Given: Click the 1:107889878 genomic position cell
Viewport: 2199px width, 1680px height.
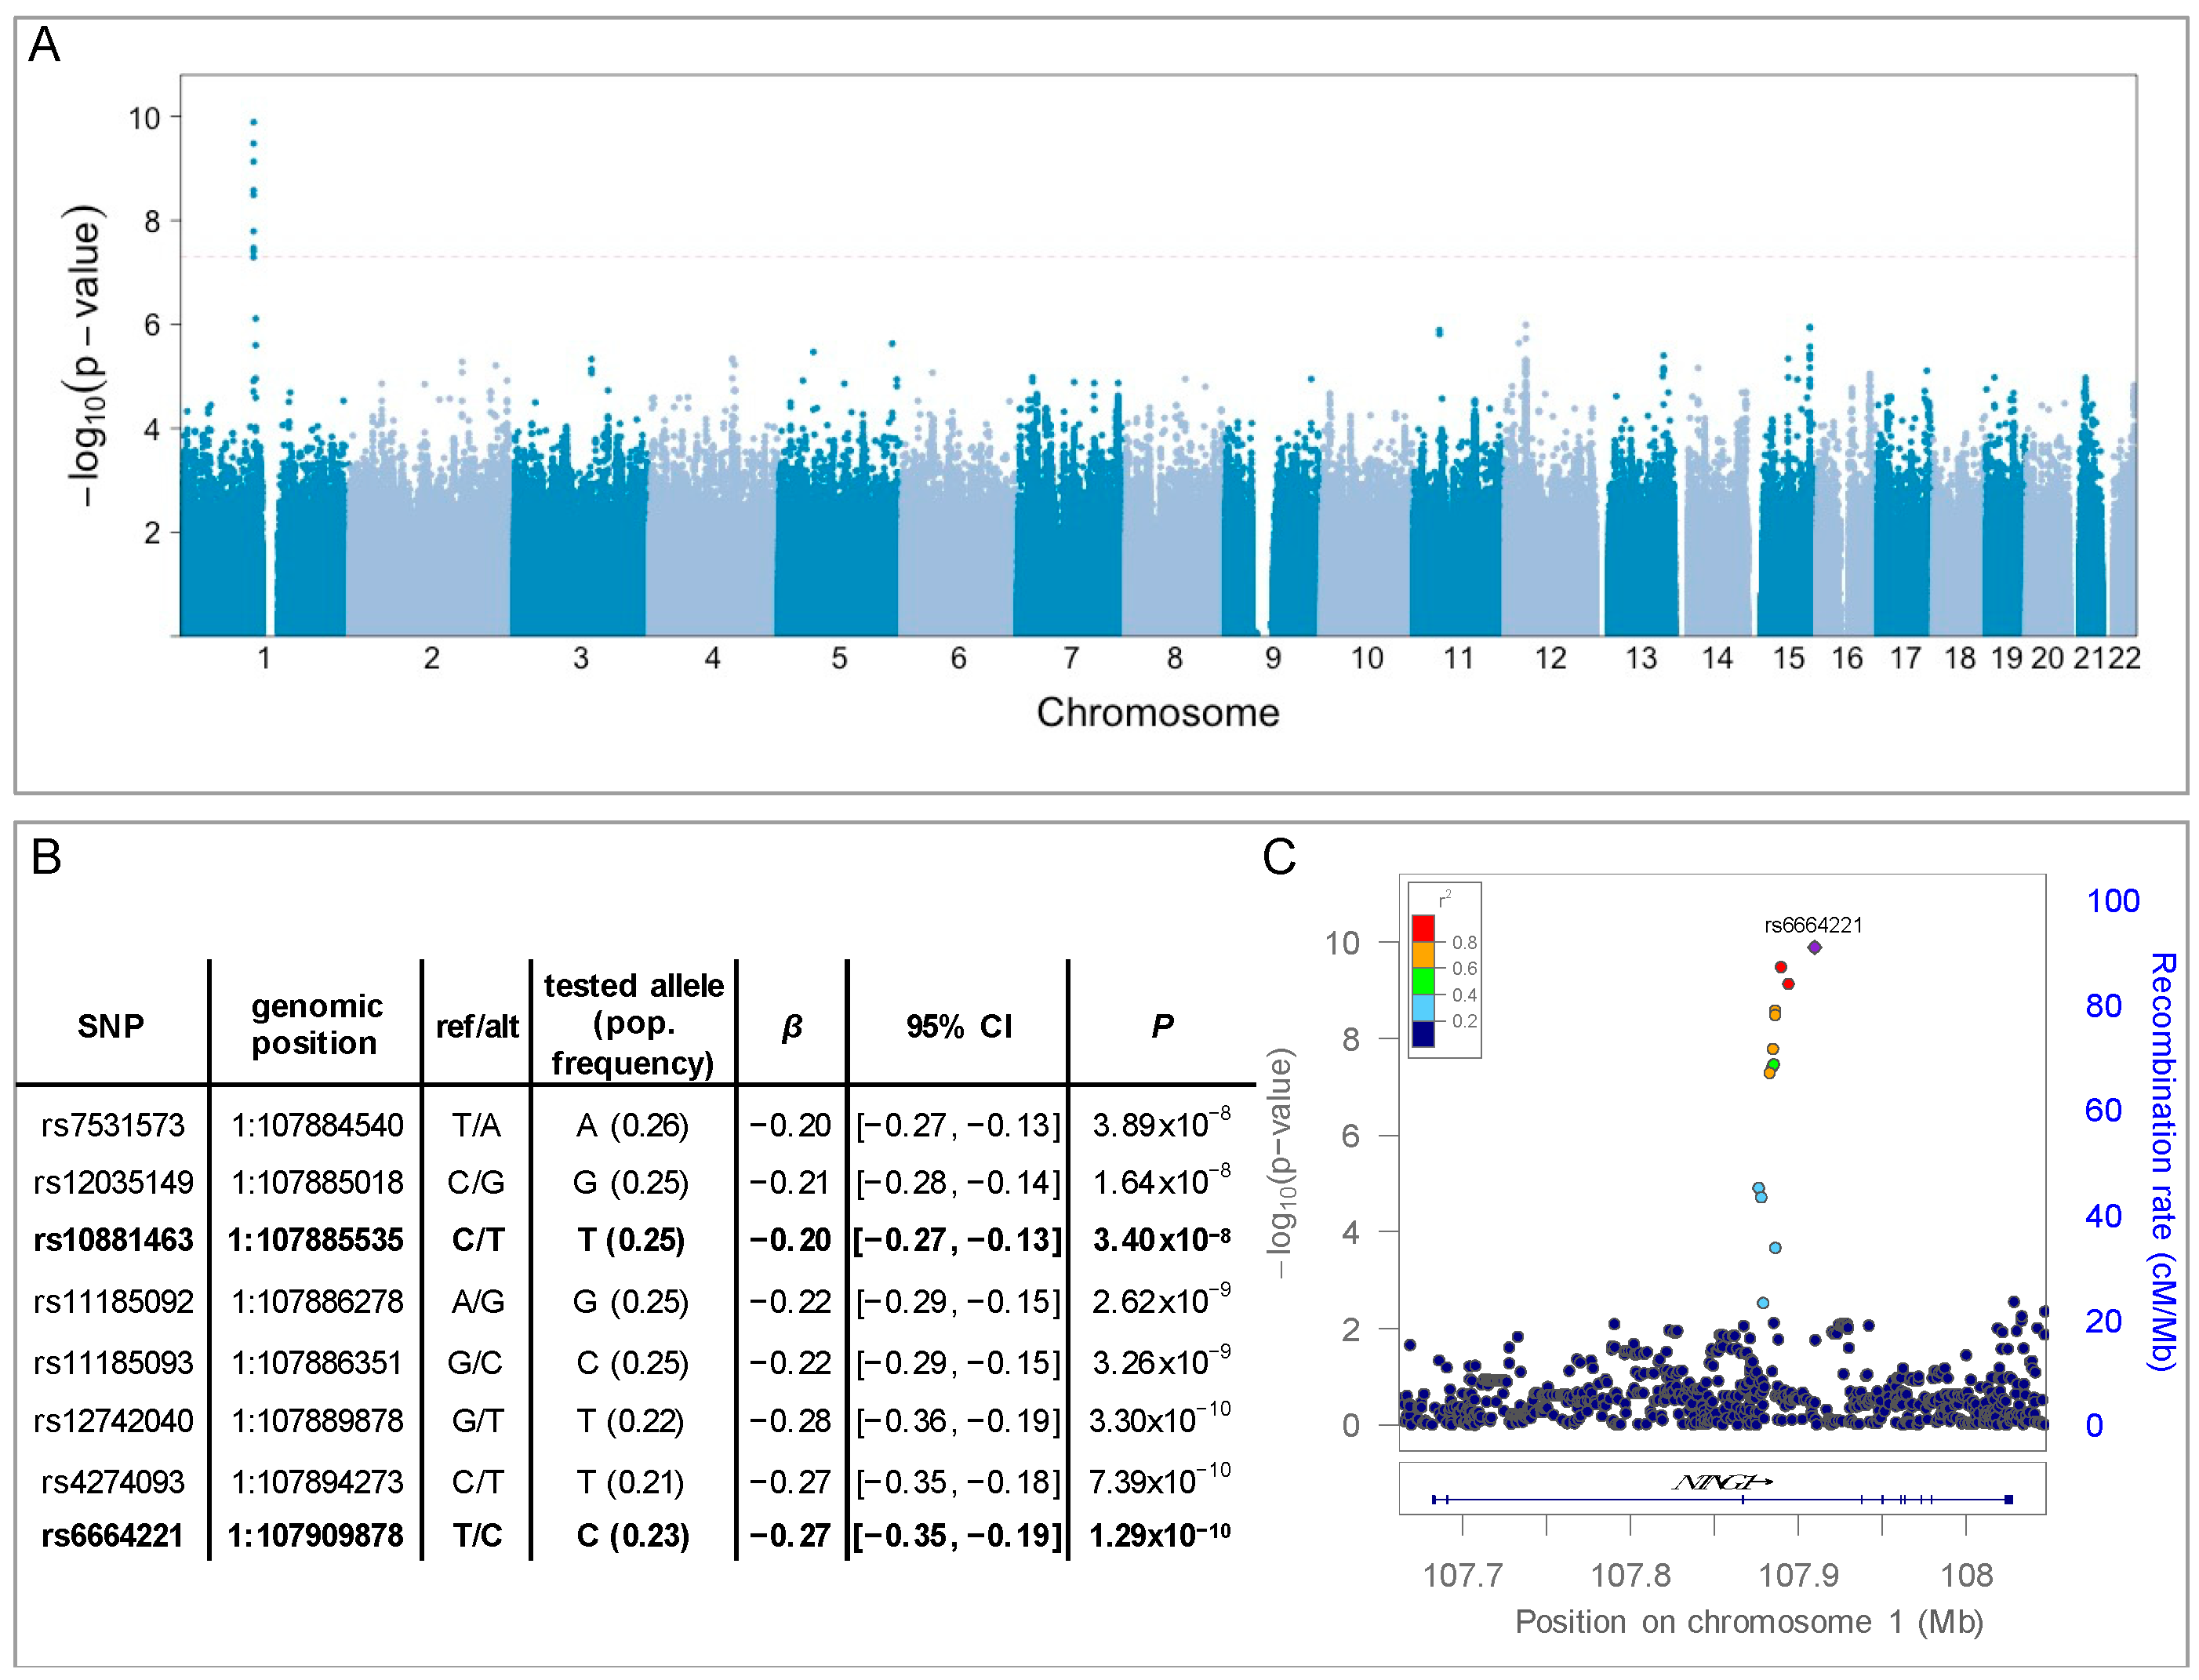Looking at the screenshot, I should pos(316,1420).
